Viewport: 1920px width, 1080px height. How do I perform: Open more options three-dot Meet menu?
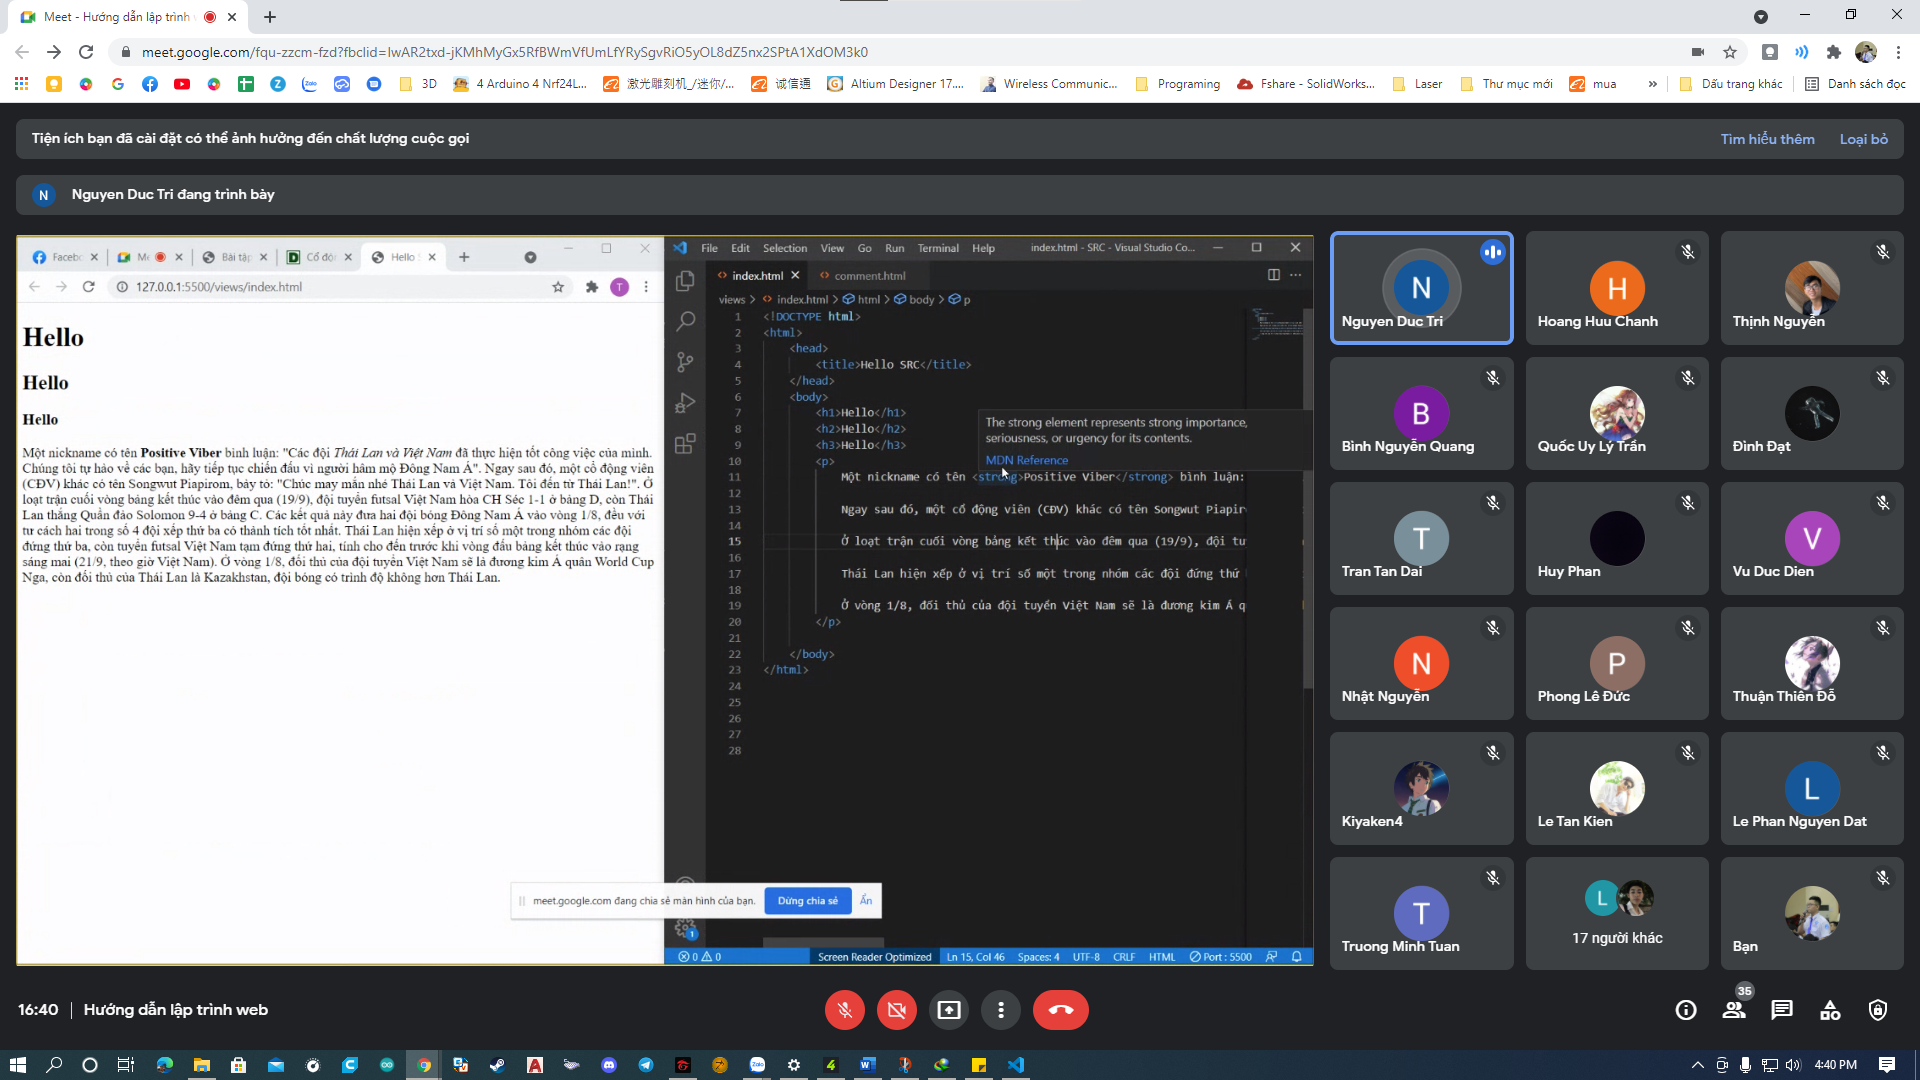(1001, 1010)
